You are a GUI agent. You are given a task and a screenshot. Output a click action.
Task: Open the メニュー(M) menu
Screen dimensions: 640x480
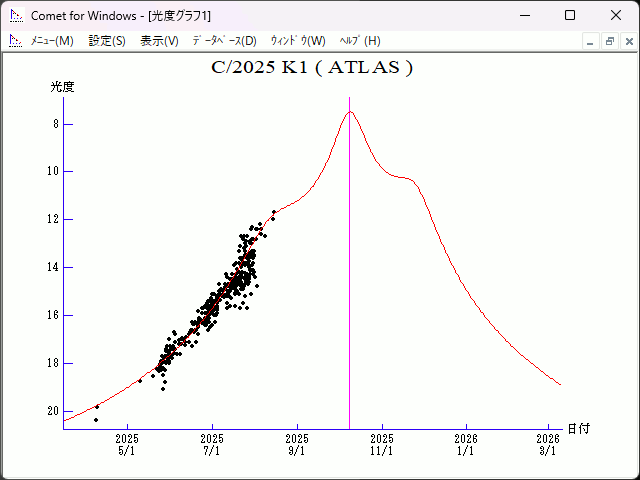click(52, 41)
